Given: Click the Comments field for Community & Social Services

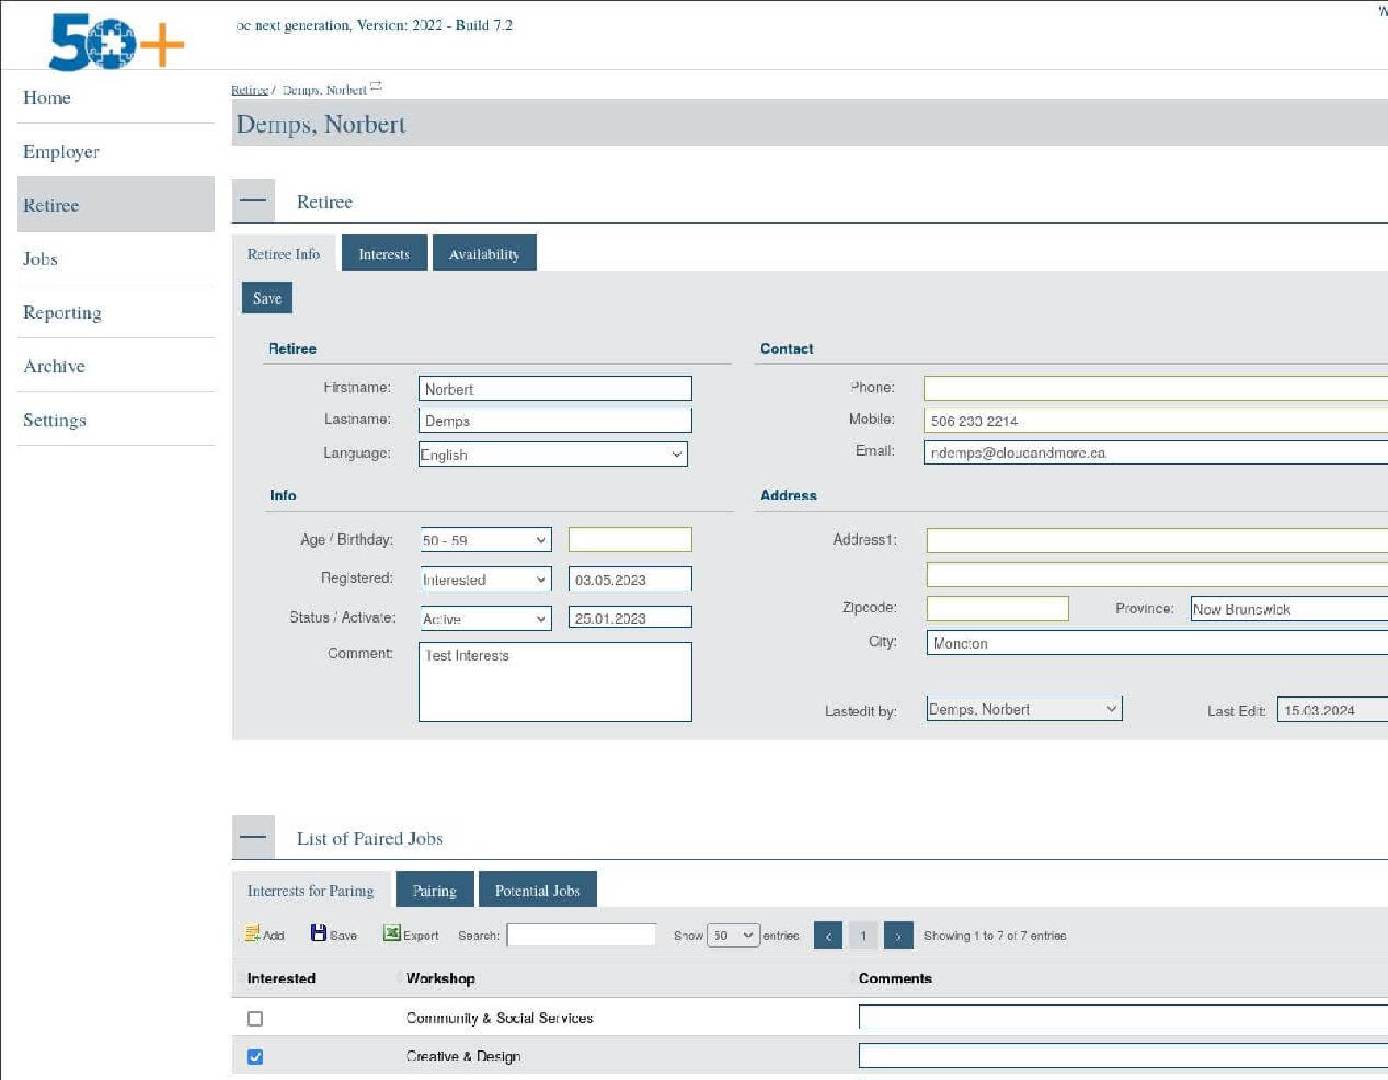Looking at the screenshot, I should [1123, 1018].
